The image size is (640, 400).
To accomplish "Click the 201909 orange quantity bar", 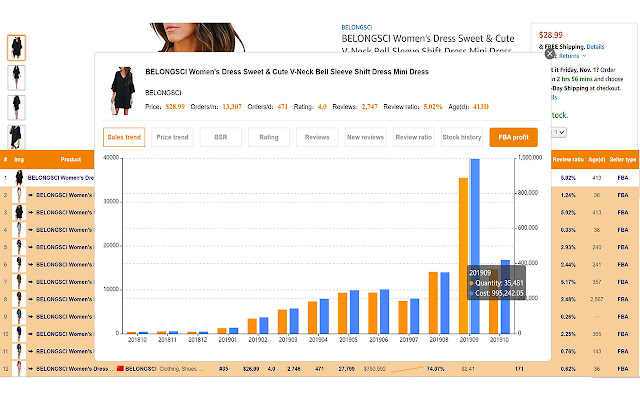I will [x=463, y=256].
